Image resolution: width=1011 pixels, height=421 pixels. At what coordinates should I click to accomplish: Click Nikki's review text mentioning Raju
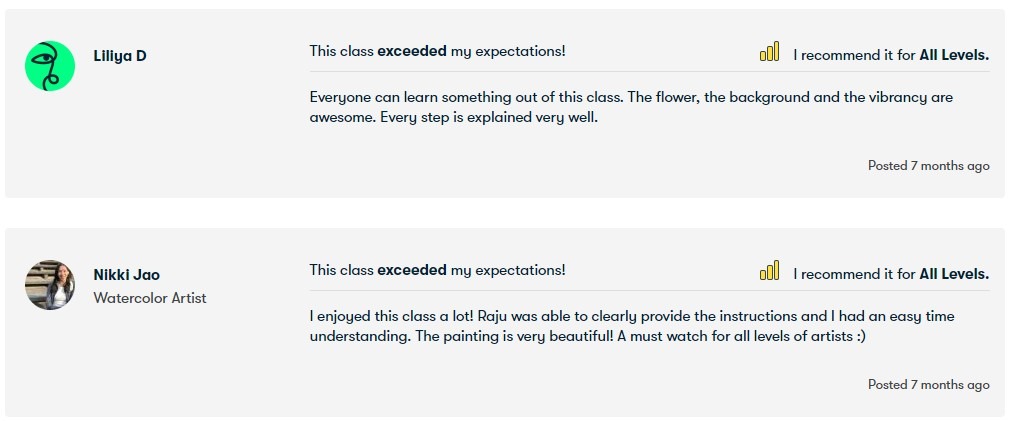[x=632, y=317]
